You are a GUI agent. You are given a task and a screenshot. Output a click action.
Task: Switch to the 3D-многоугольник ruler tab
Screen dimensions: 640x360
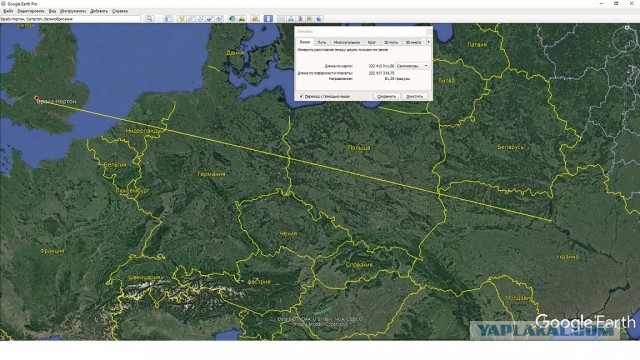point(413,42)
